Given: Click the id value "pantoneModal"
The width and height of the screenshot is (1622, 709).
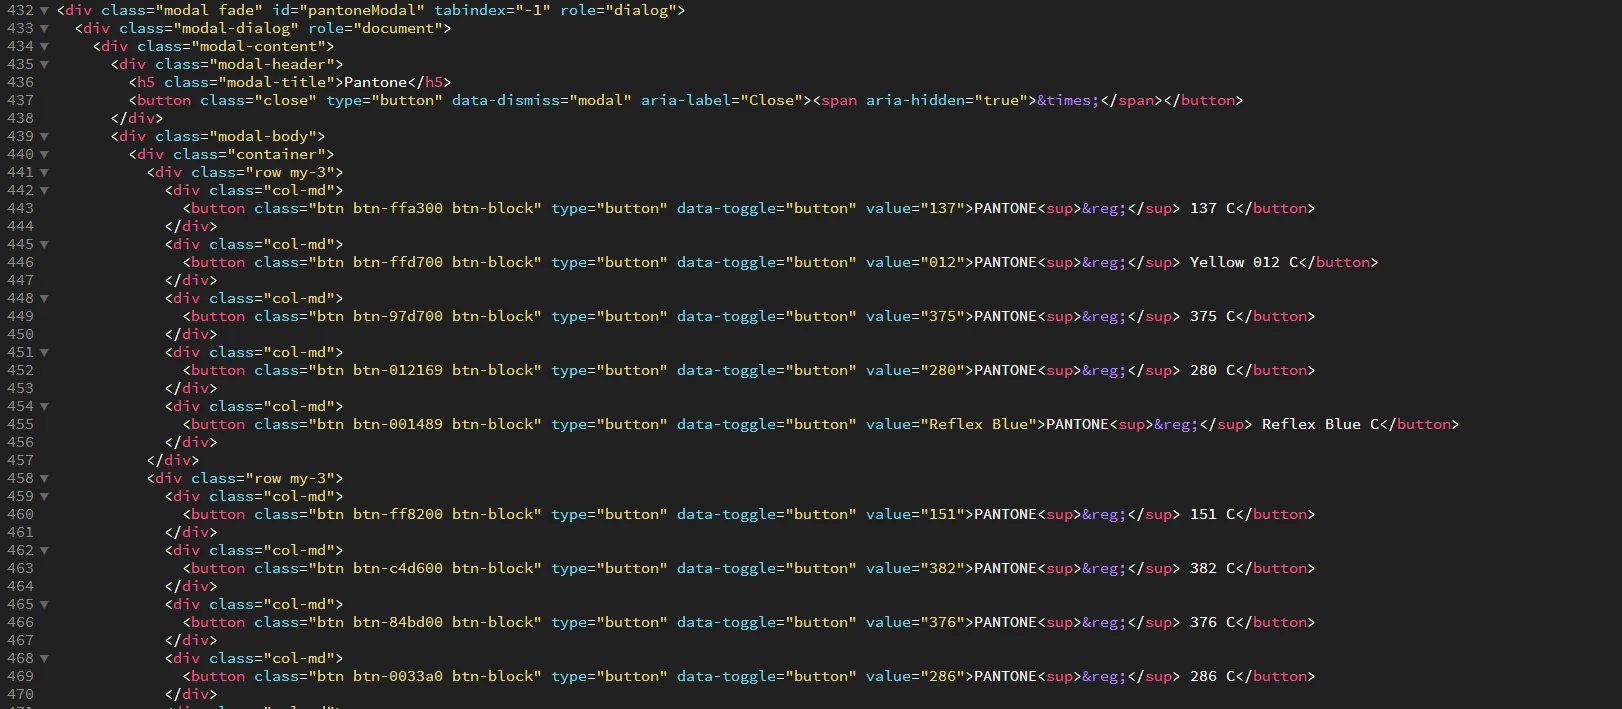Looking at the screenshot, I should click(362, 10).
